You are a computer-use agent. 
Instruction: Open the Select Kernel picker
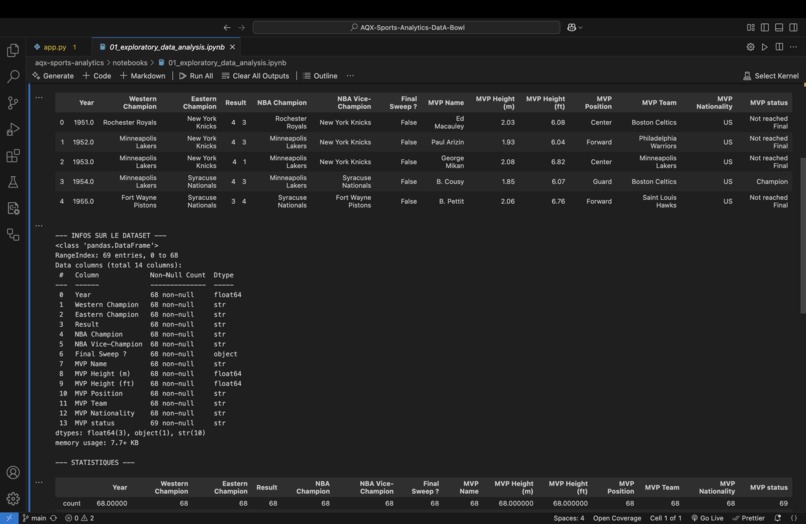(x=771, y=76)
